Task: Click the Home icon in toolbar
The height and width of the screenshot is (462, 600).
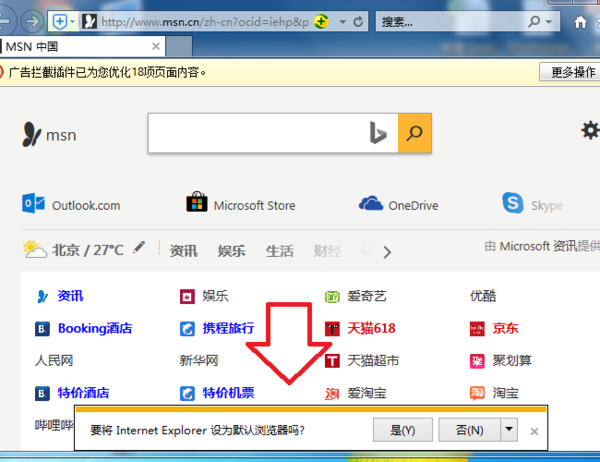Action: 580,22
